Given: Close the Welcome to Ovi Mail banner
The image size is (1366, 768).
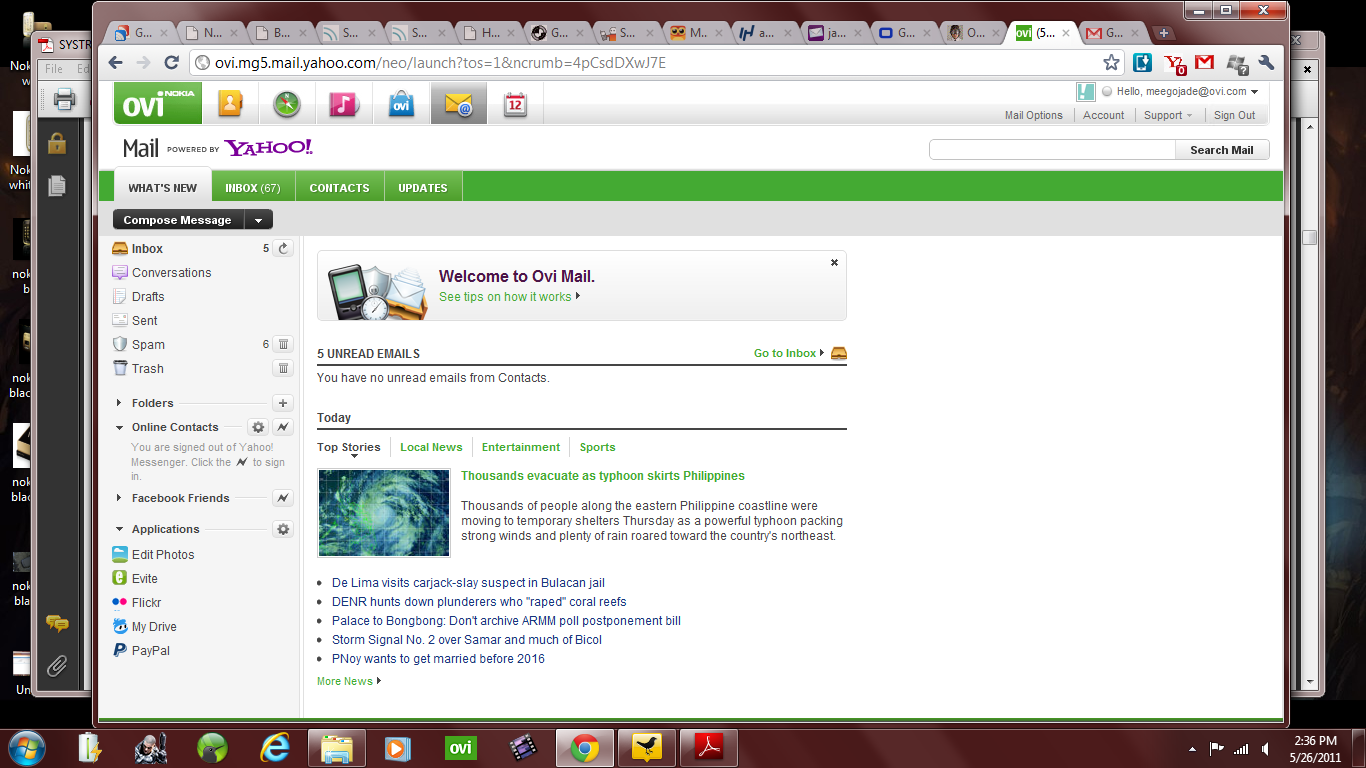Looking at the screenshot, I should (x=834, y=263).
